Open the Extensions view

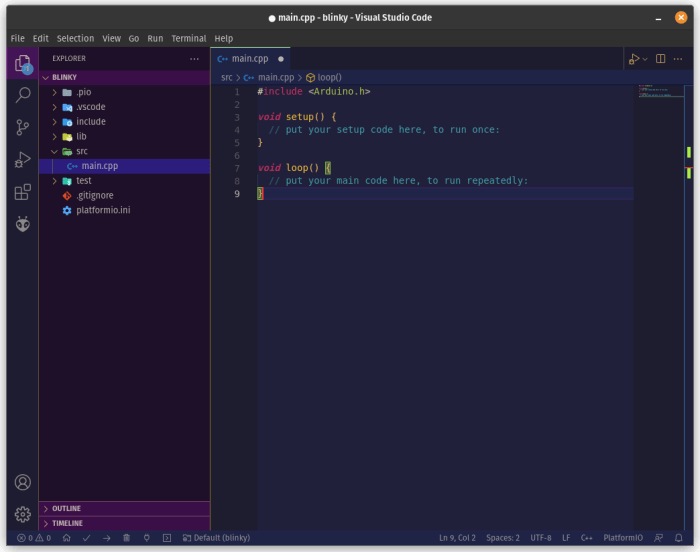(x=22, y=192)
